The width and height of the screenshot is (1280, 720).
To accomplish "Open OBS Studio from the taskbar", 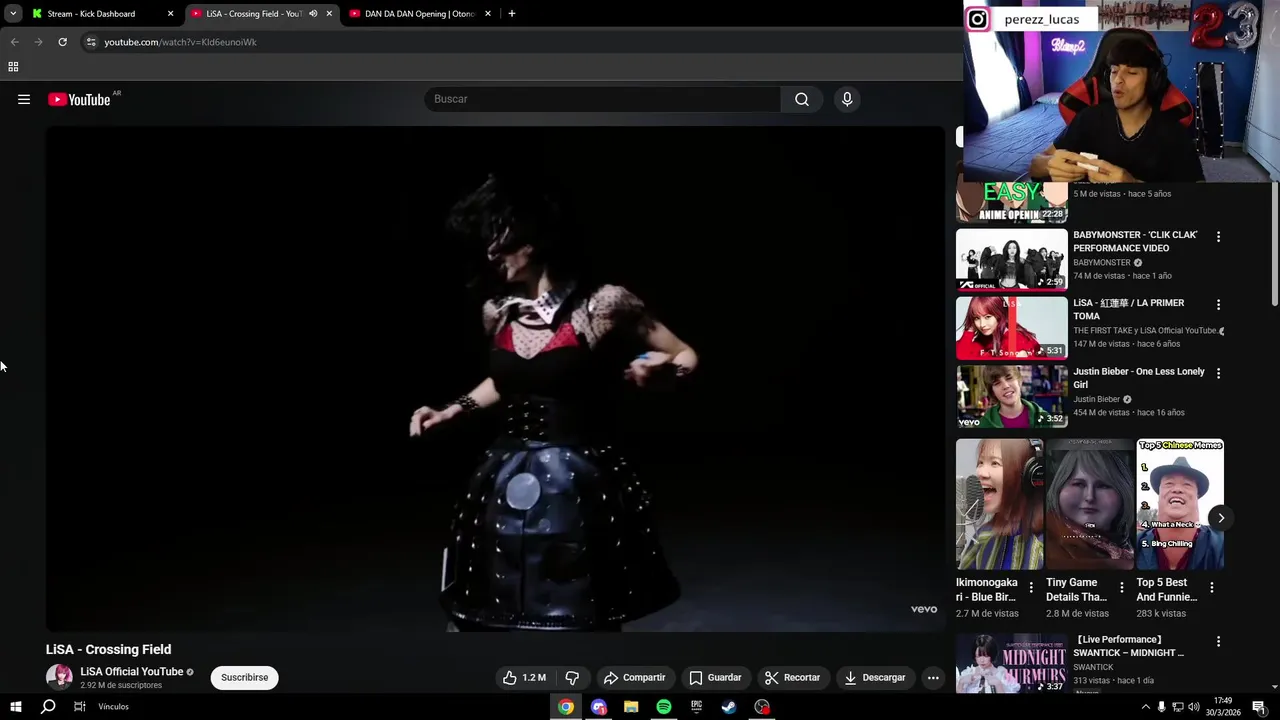I will click(762, 707).
